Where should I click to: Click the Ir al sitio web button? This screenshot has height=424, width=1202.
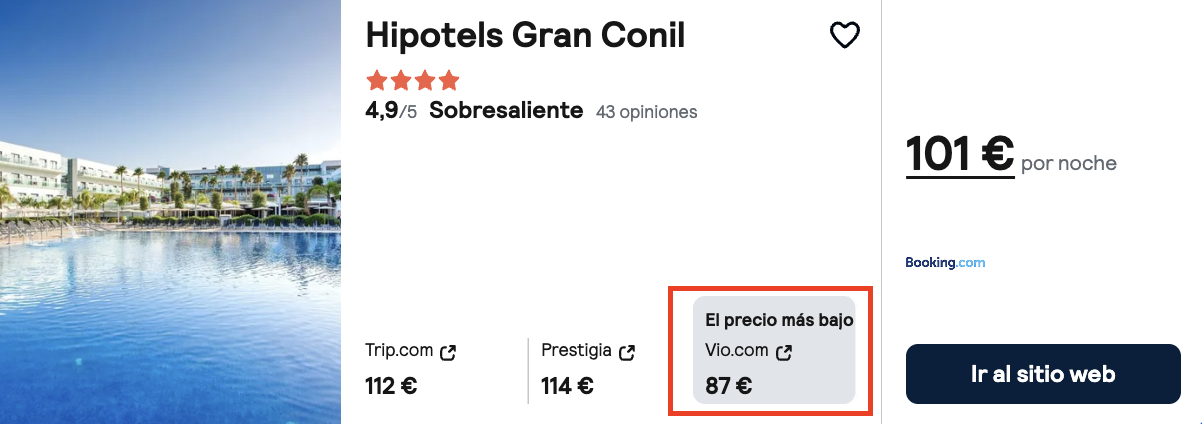[x=1043, y=374]
